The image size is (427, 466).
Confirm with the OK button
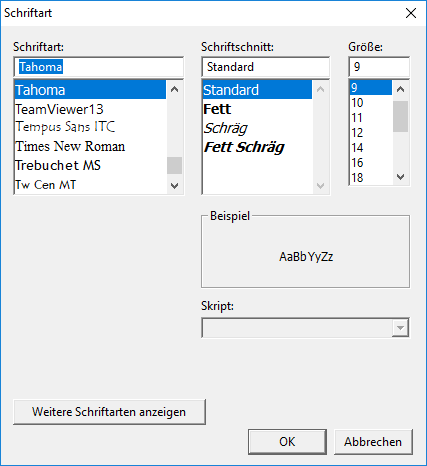point(287,442)
